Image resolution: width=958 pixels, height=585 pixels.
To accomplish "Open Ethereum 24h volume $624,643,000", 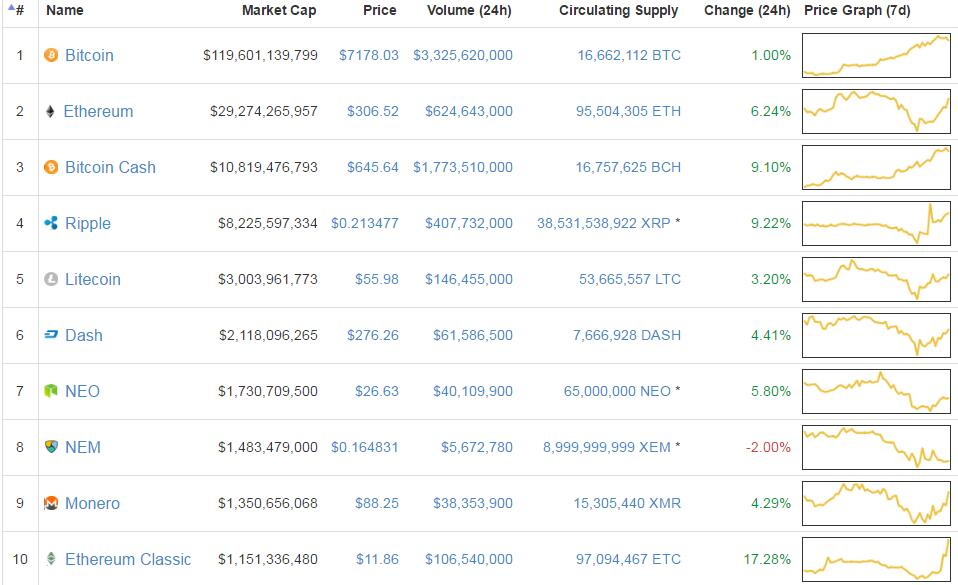I will pos(468,112).
